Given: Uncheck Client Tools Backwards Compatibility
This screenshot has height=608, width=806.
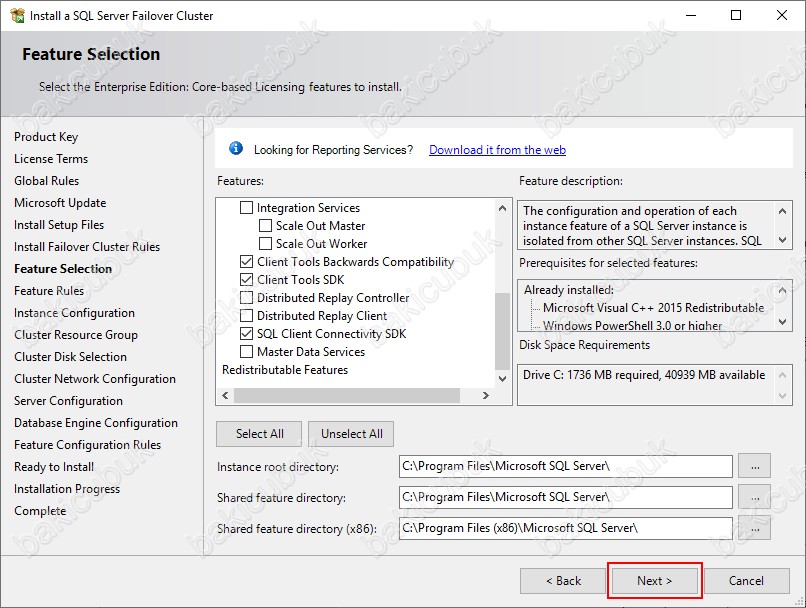Looking at the screenshot, I should pos(247,262).
